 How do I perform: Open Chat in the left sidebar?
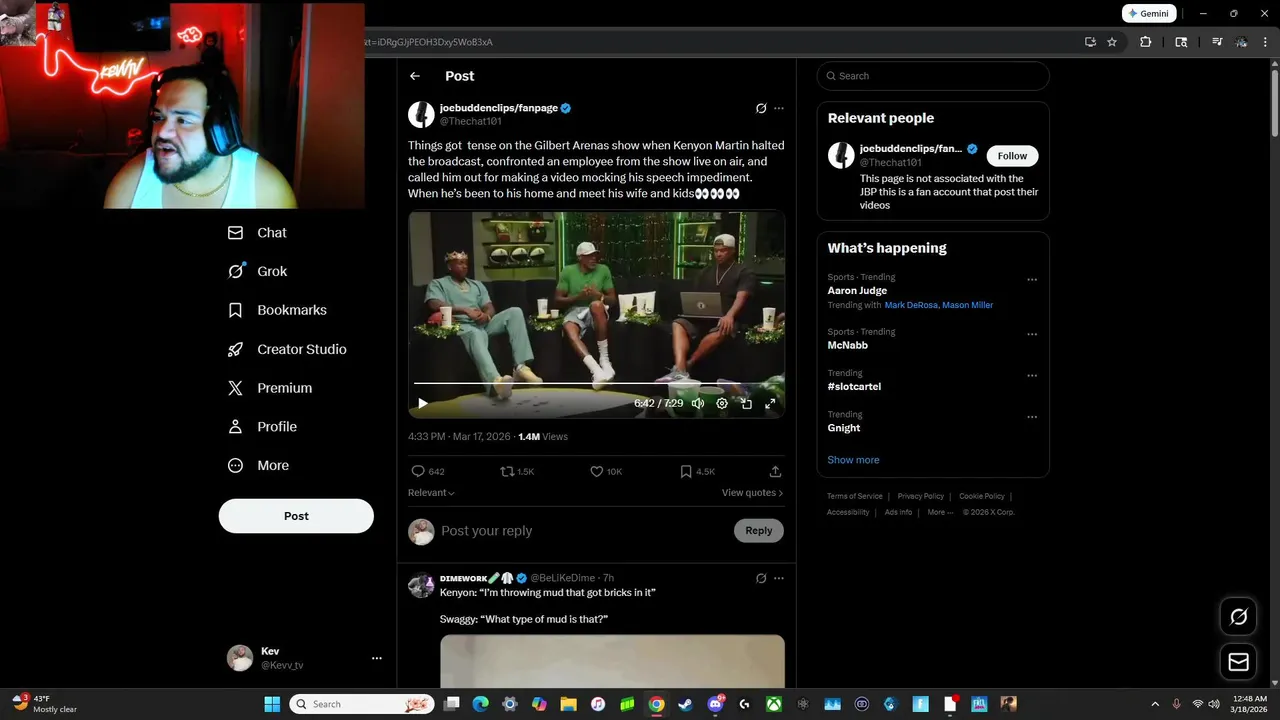click(257, 233)
